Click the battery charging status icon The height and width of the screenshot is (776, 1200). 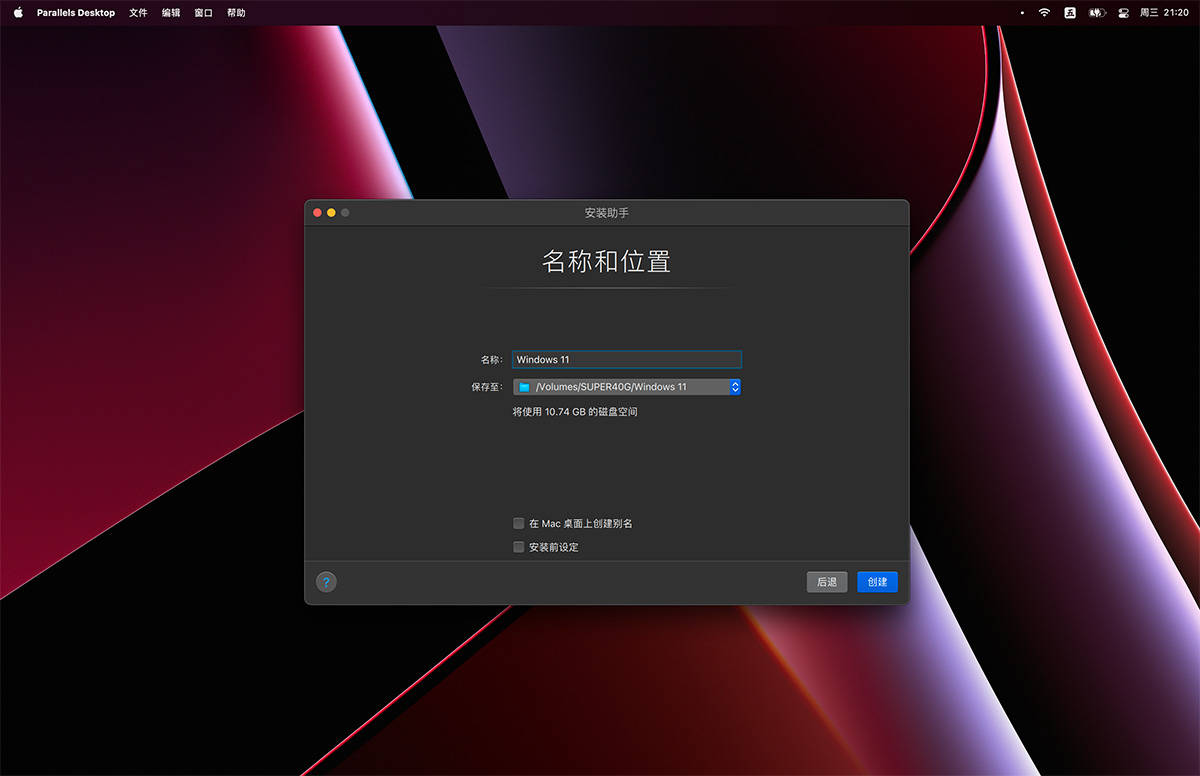pos(1097,13)
